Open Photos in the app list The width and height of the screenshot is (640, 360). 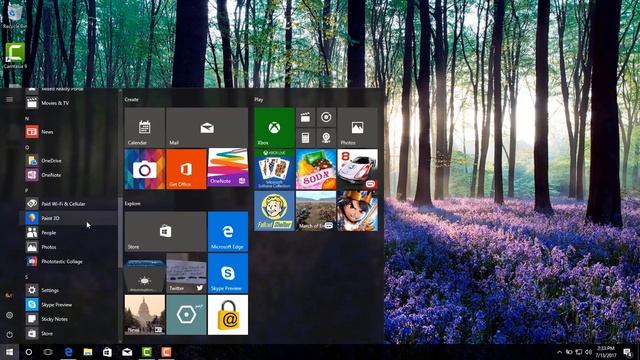[68, 247]
